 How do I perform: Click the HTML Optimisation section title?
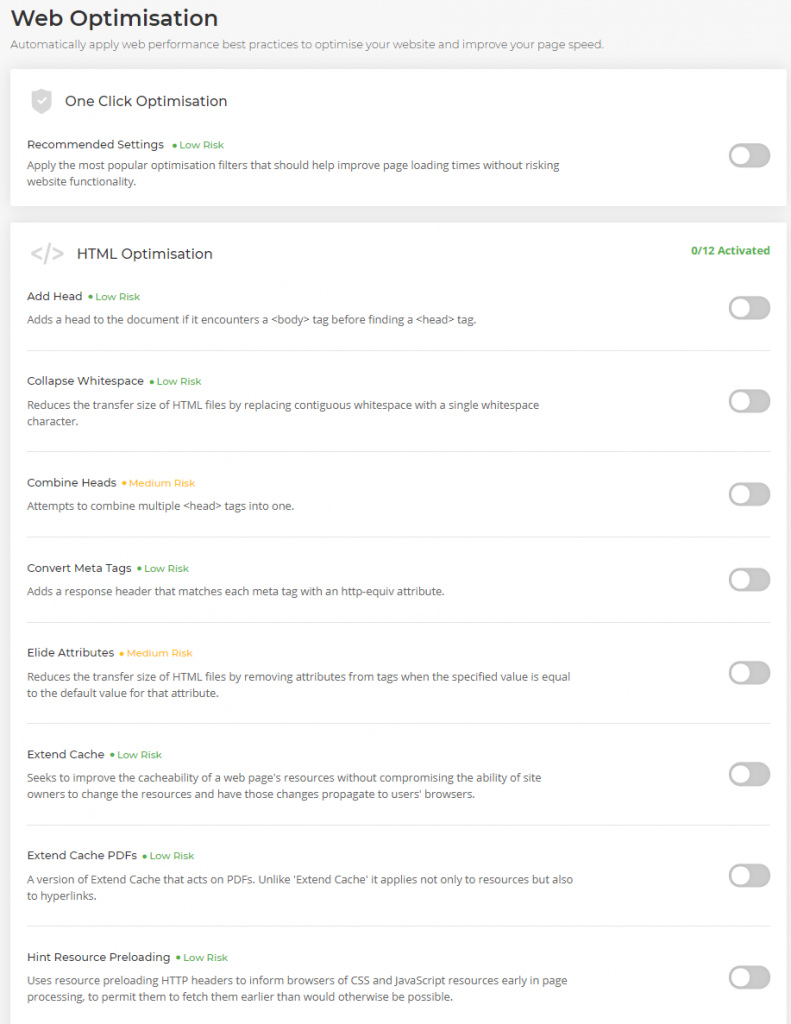144,254
